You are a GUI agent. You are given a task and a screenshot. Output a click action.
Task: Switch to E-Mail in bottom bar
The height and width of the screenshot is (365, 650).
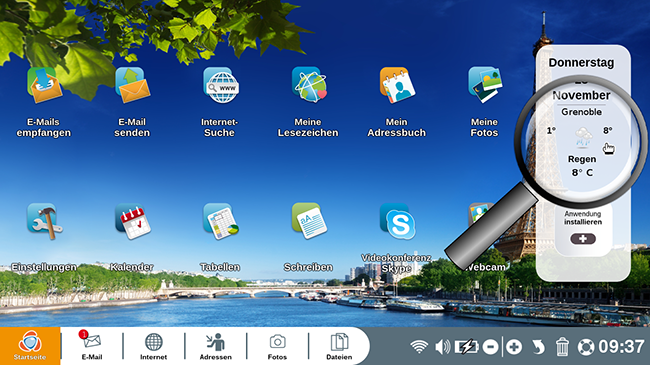[x=92, y=346]
